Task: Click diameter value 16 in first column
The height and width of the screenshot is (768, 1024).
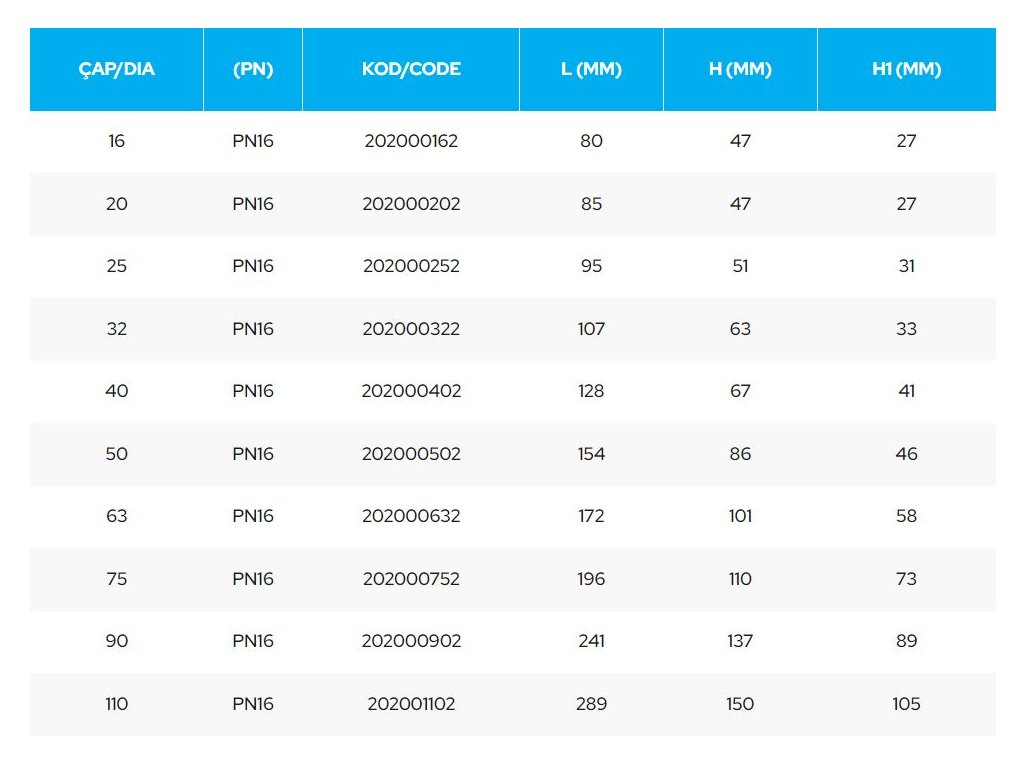Action: [x=116, y=141]
